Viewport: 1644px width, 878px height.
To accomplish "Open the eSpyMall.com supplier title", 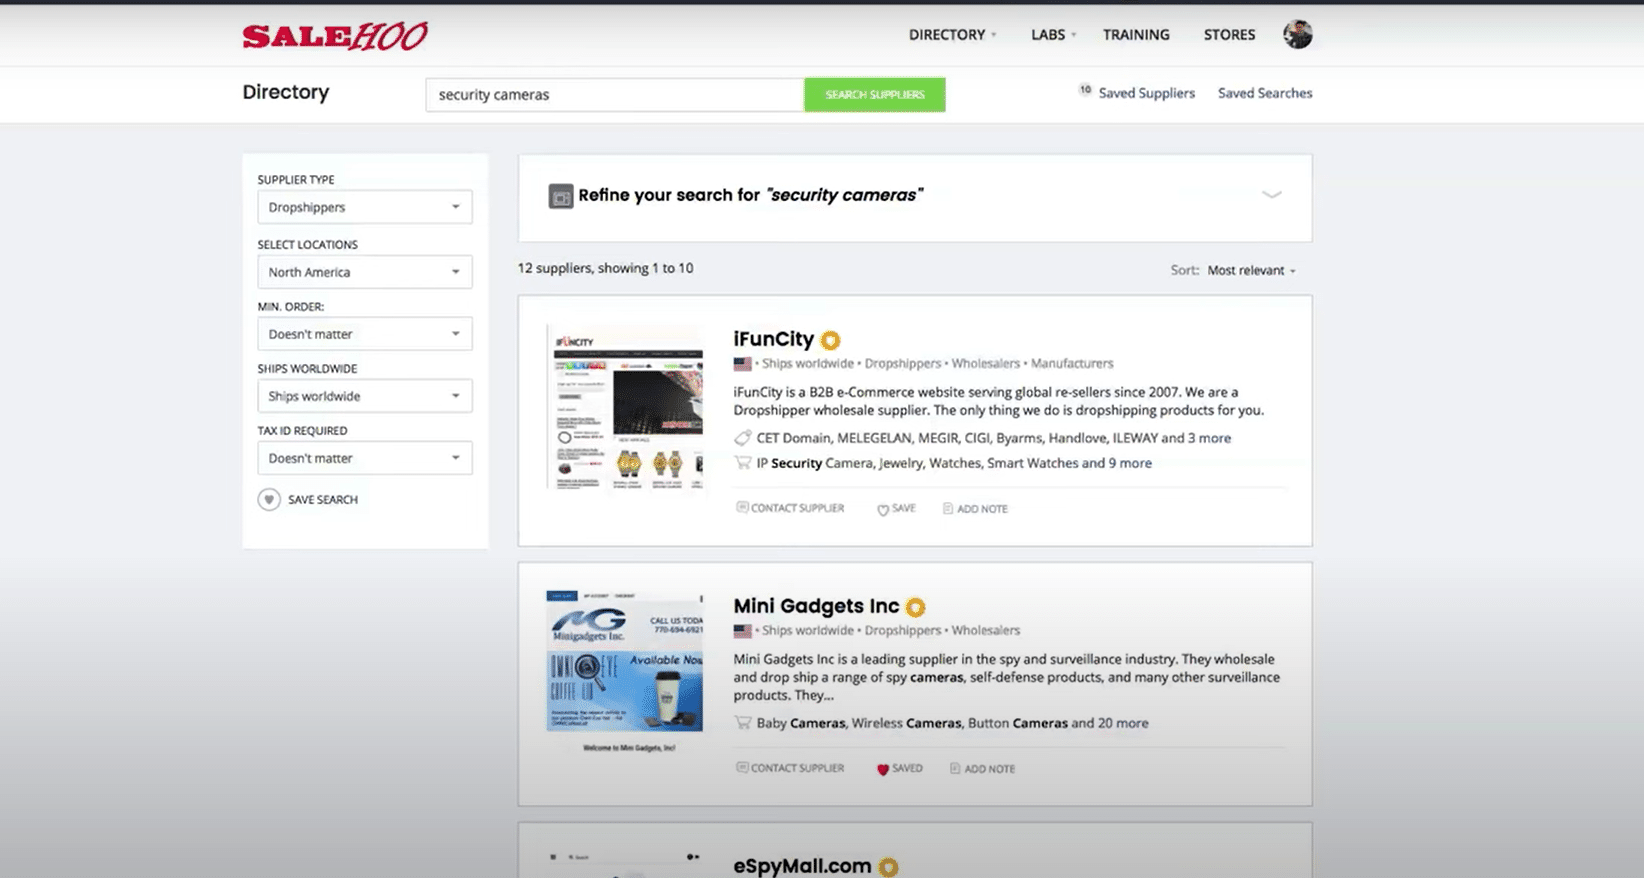I will click(802, 867).
